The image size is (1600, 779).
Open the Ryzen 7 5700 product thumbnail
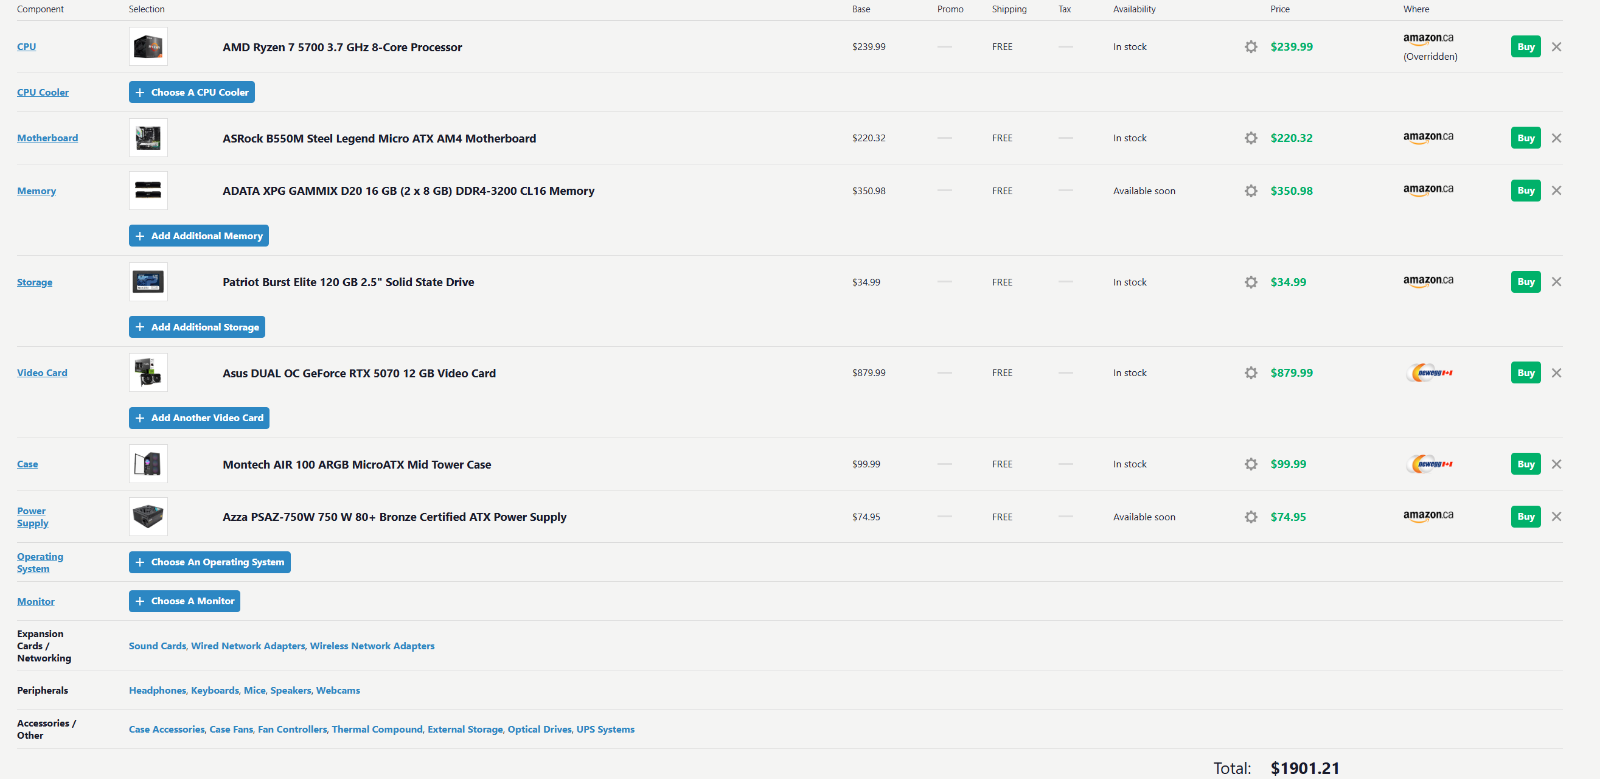click(x=148, y=47)
